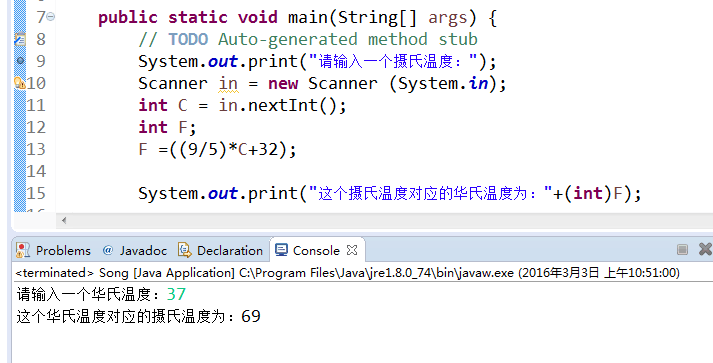The height and width of the screenshot is (363, 713).
Task: Switch to the Problems tab
Action: pos(53,250)
